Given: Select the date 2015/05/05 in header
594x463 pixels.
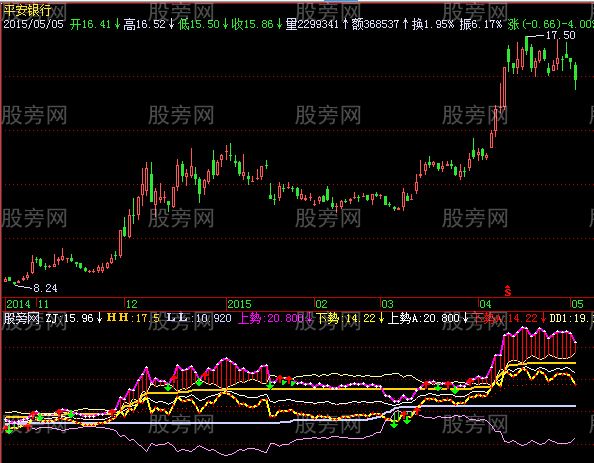Looking at the screenshot, I should (x=33, y=24).
